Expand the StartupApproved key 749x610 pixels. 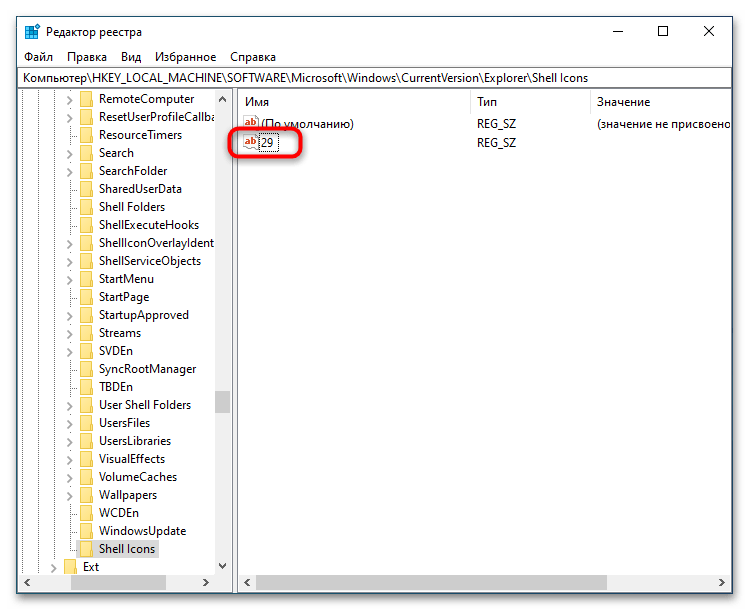tap(70, 316)
